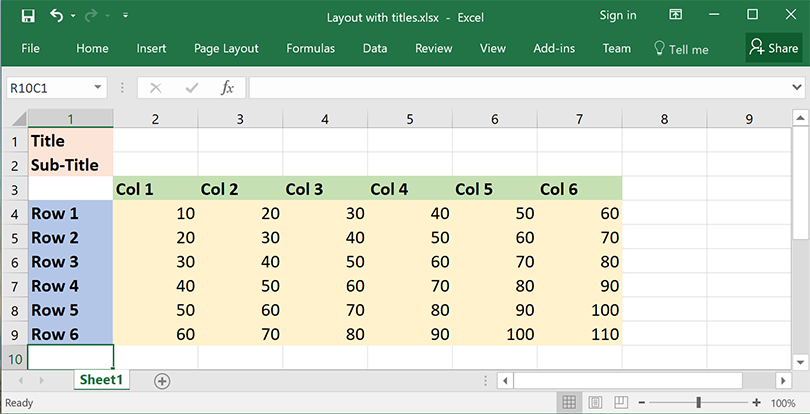
Task: Open the View tab
Action: pyautogui.click(x=492, y=49)
